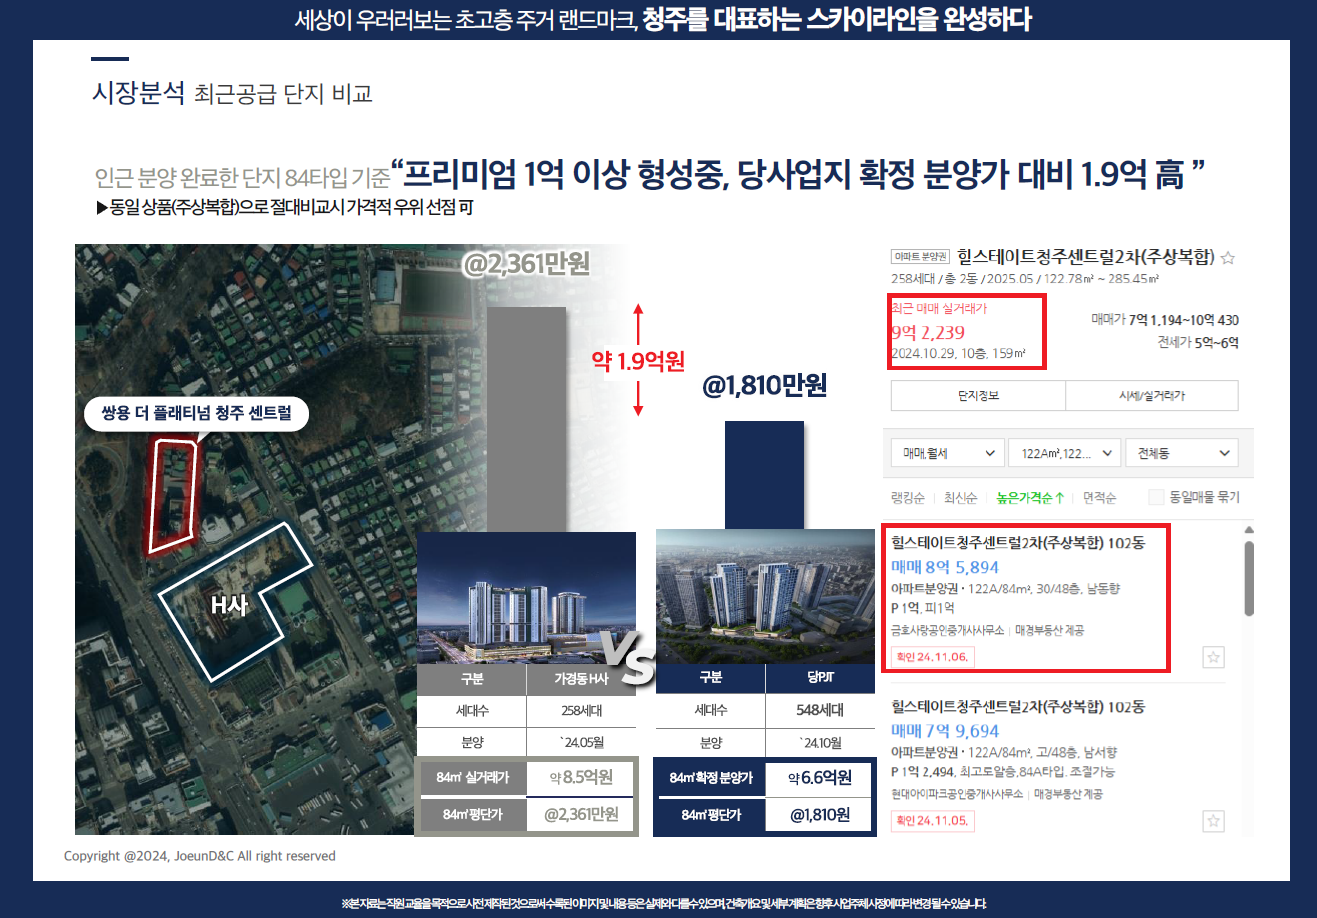This screenshot has height=918, width=1317.
Task: Click the `24.05월 분양 cell
Action: [581, 743]
